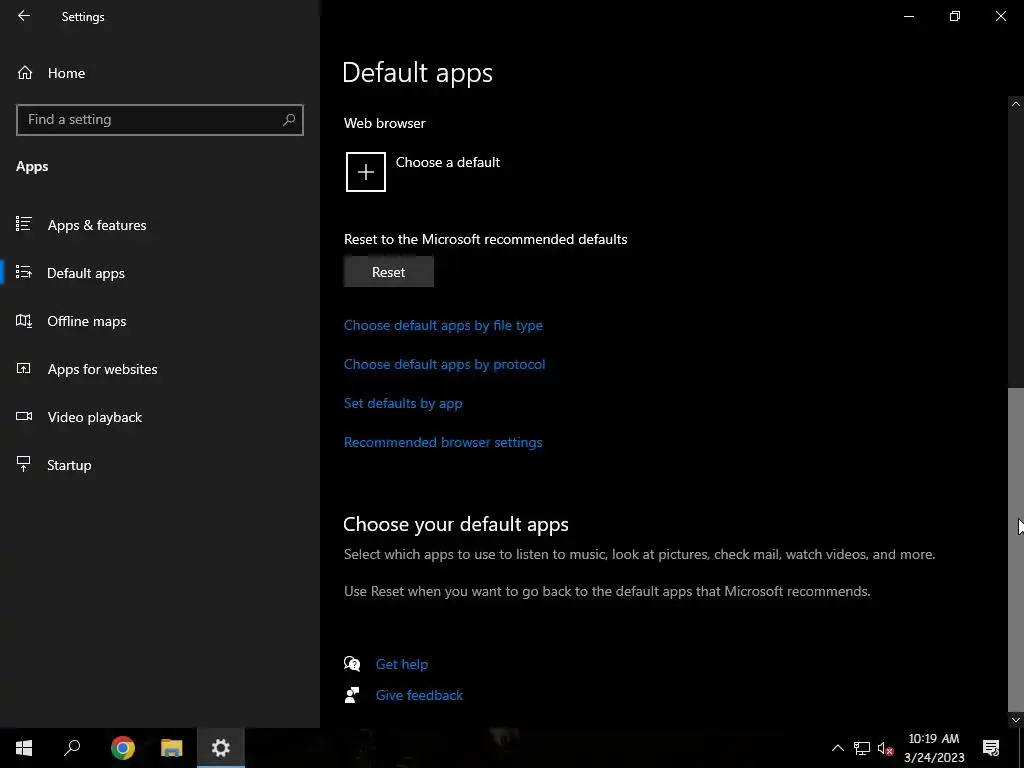1024x768 pixels.
Task: Go back with the Settings back arrow
Action: [24, 16]
